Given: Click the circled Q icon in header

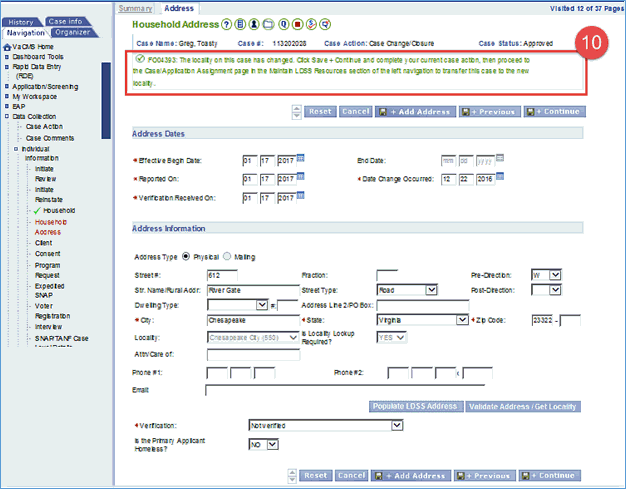Looking at the screenshot, I should click(x=283, y=25).
